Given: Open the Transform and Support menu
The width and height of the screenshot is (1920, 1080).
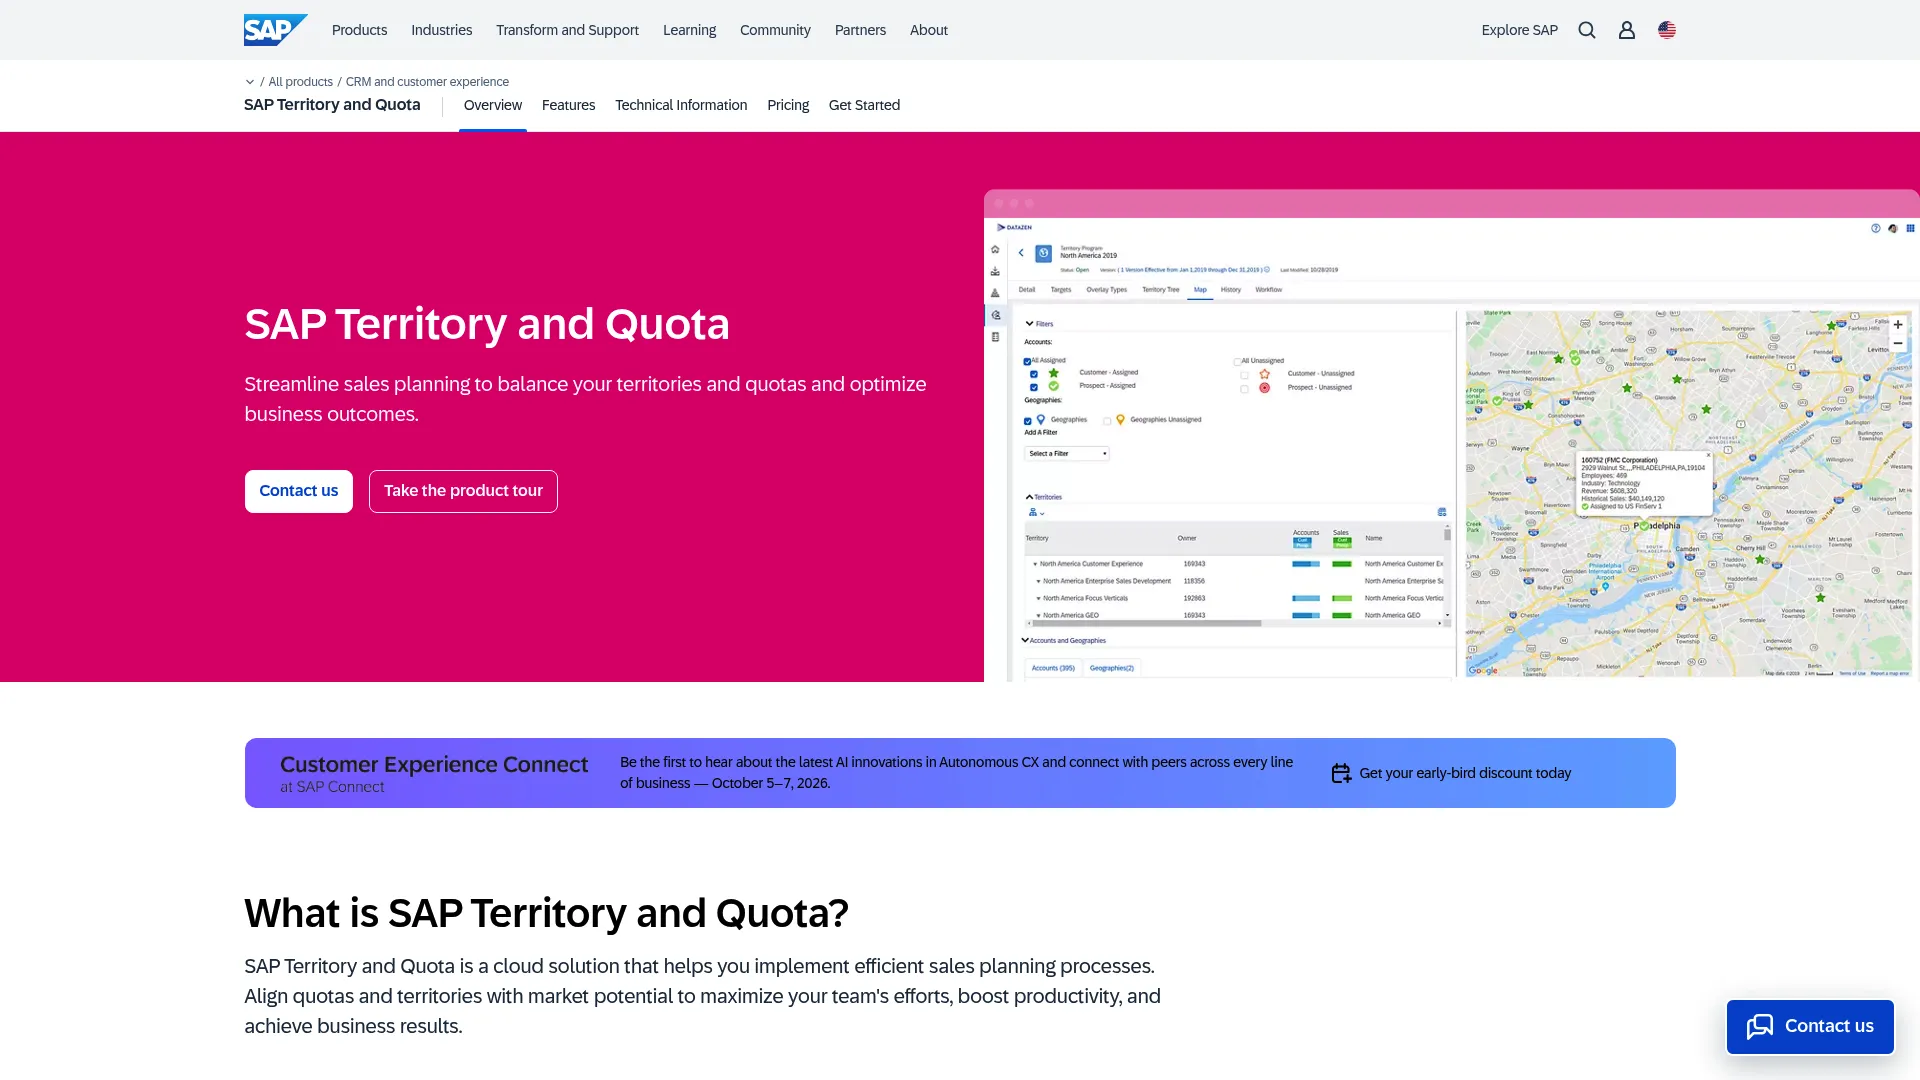Looking at the screenshot, I should coord(567,30).
